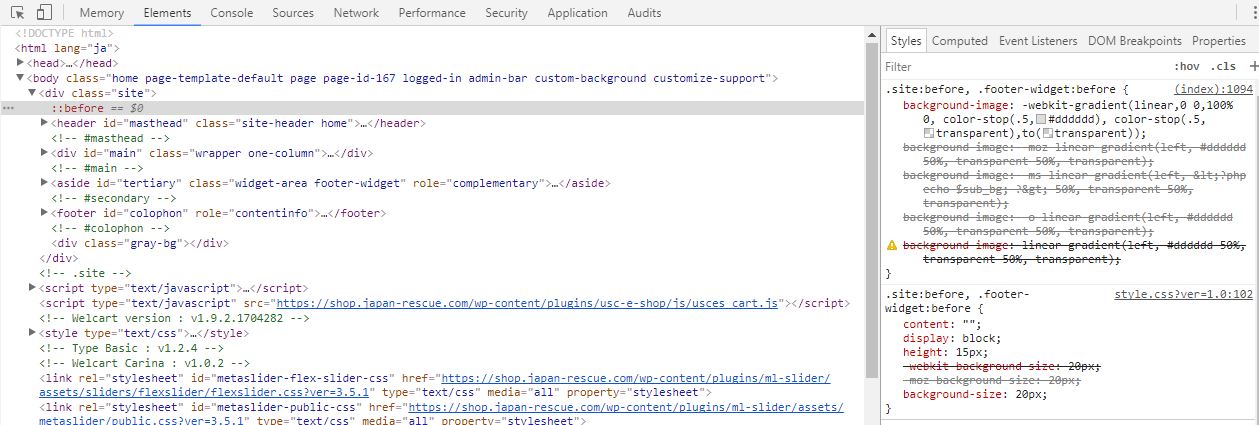Screen dimensions: 1259x425
Task: Open the Application tab
Action: click(x=577, y=13)
